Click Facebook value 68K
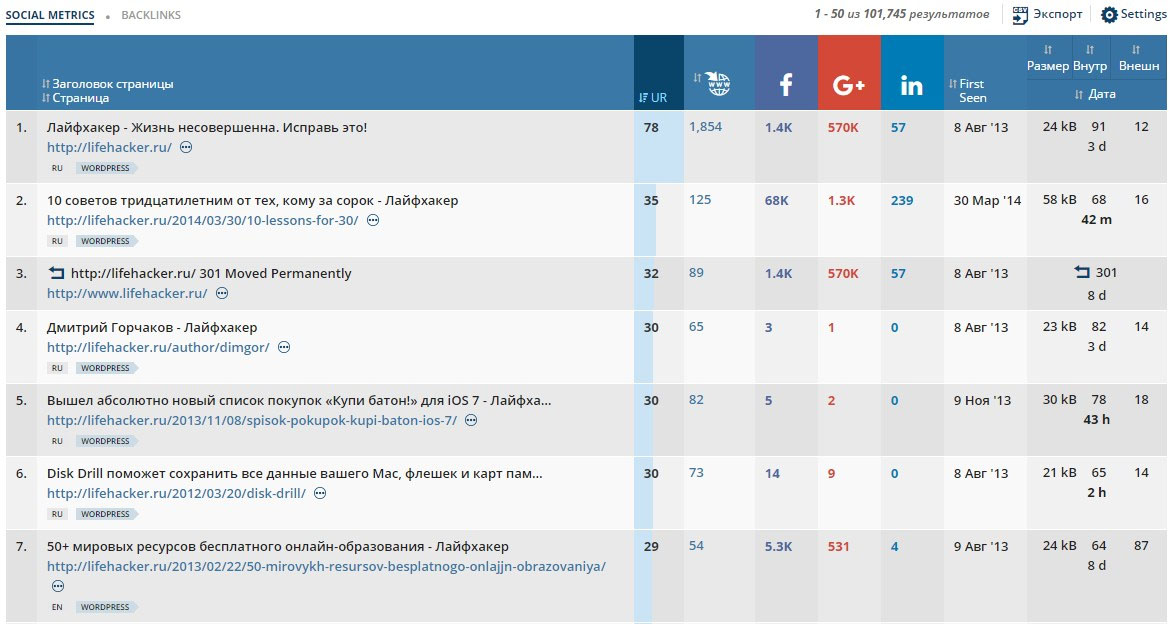1170x624 pixels. 777,201
